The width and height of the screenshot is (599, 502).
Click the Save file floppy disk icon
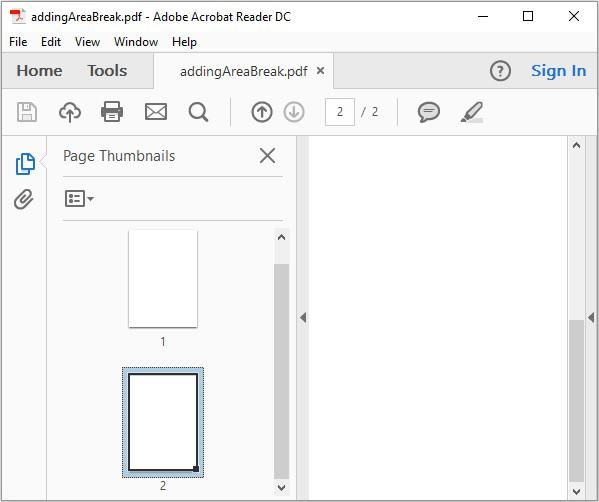[x=27, y=112]
